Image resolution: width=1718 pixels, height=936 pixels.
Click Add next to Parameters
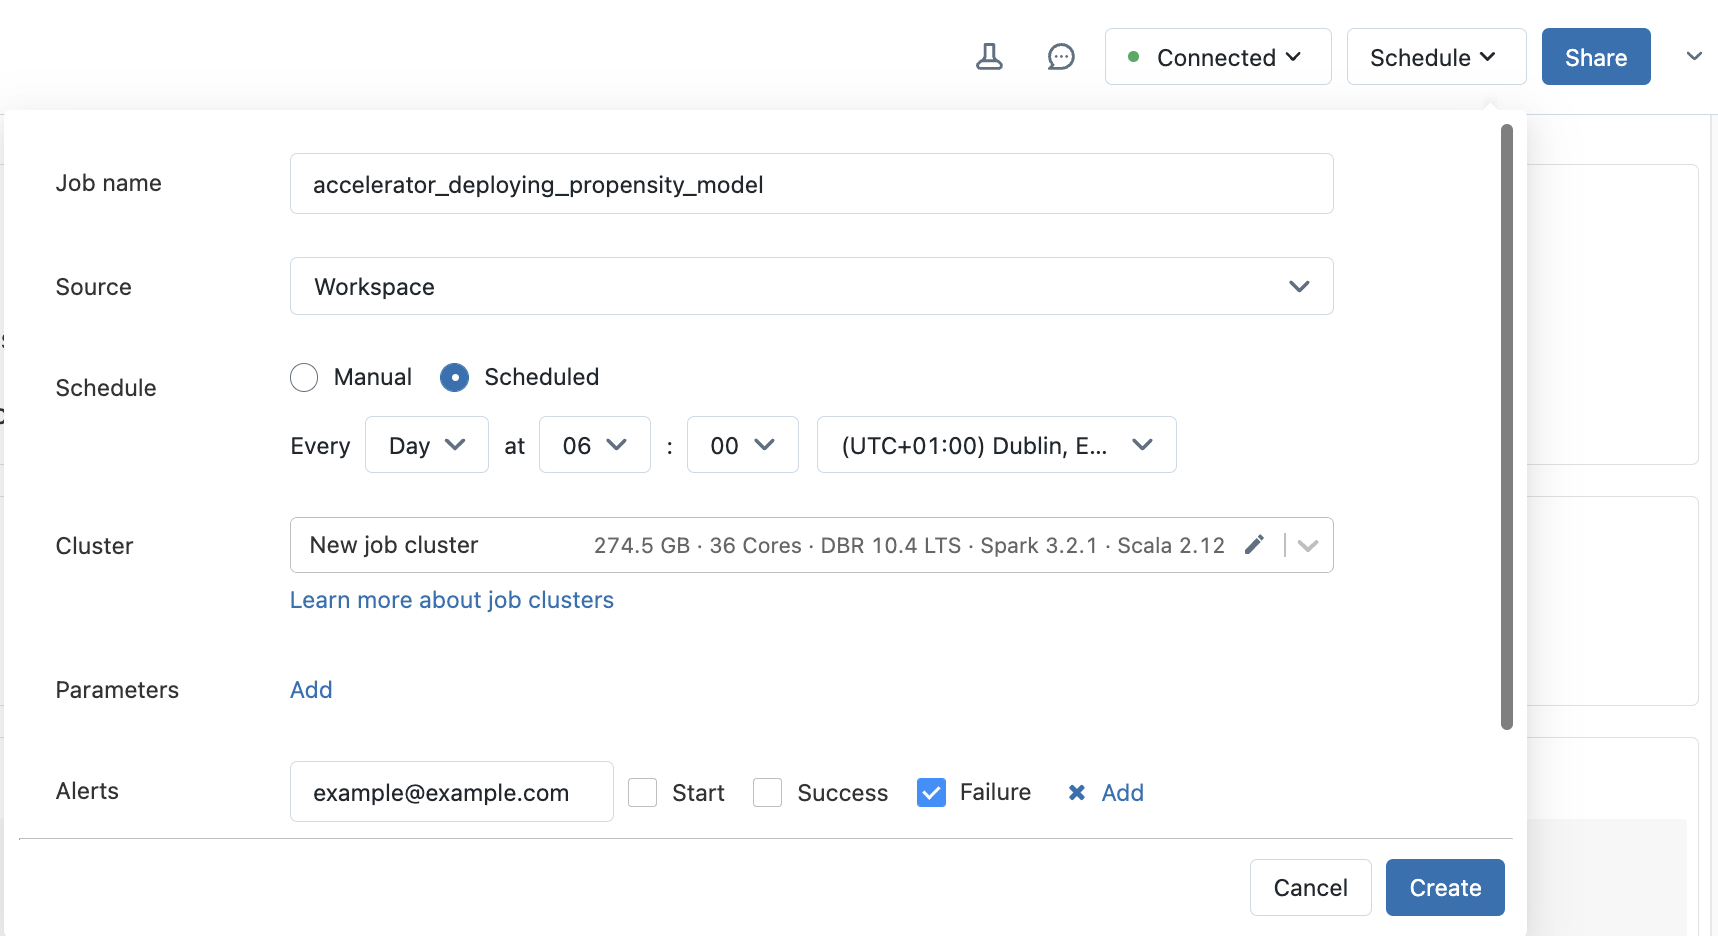pos(310,689)
